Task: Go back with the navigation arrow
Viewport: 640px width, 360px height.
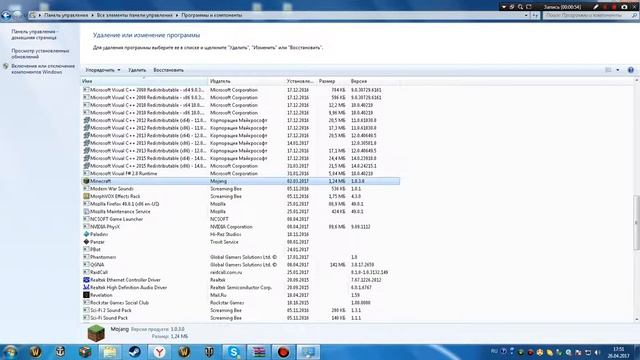Action: [x=6, y=15]
